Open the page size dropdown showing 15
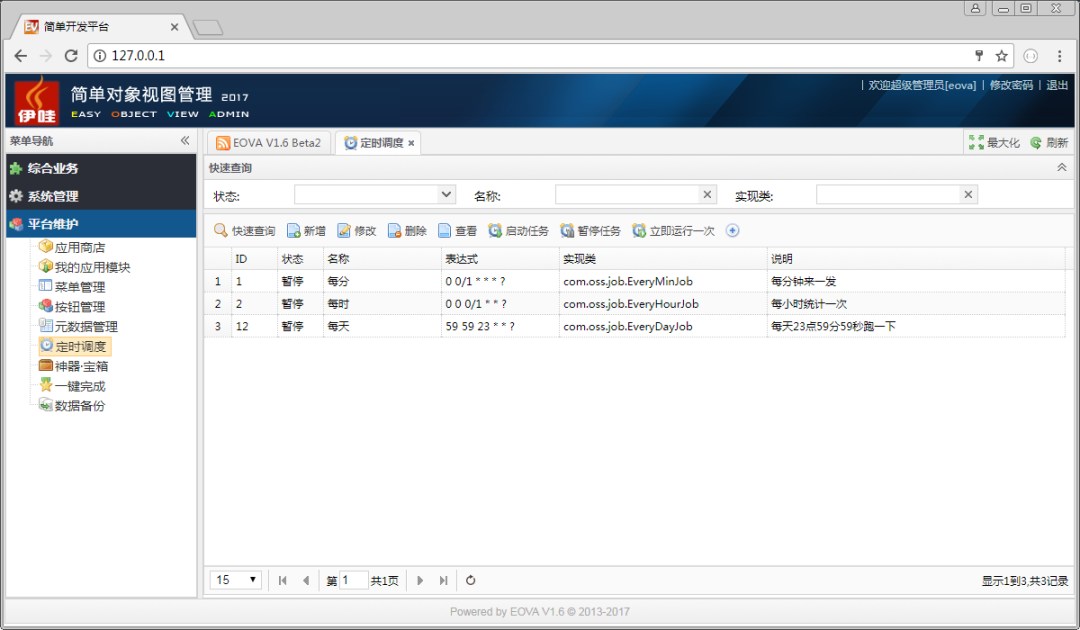The image size is (1080, 630). [237, 580]
